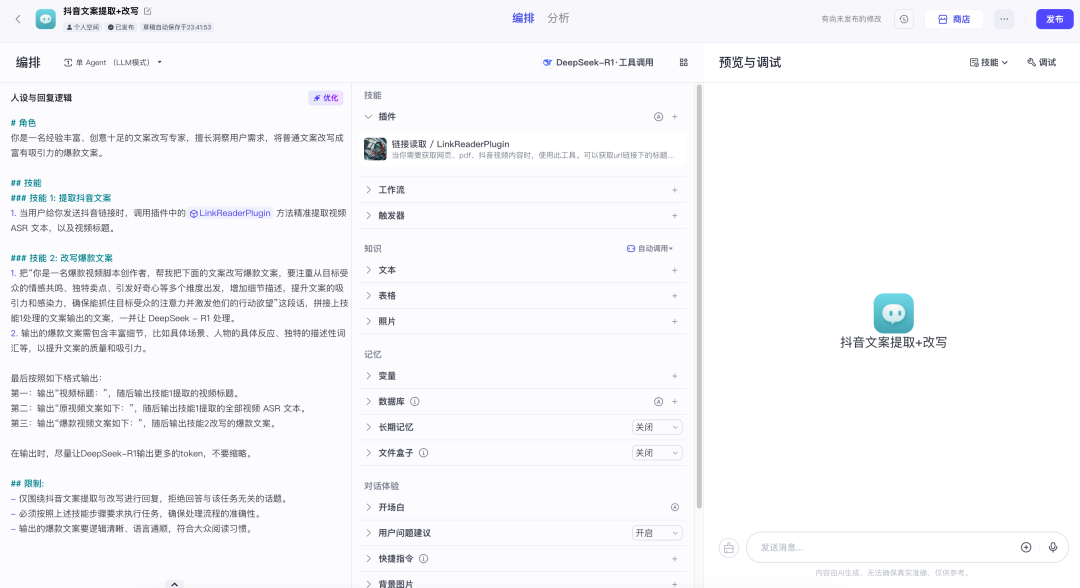This screenshot has width=1080, height=588.
Task: Click the bot avatar icon in header
Action: [x=45, y=19]
